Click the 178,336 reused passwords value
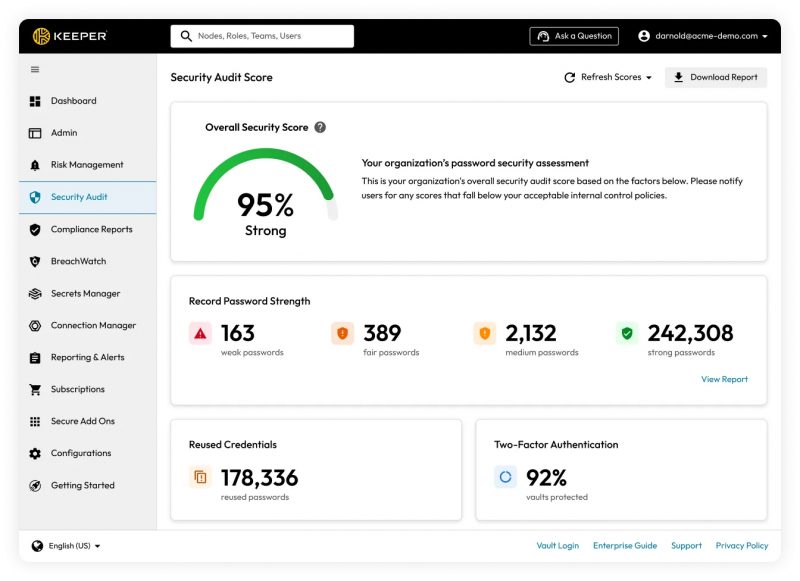 coord(259,478)
